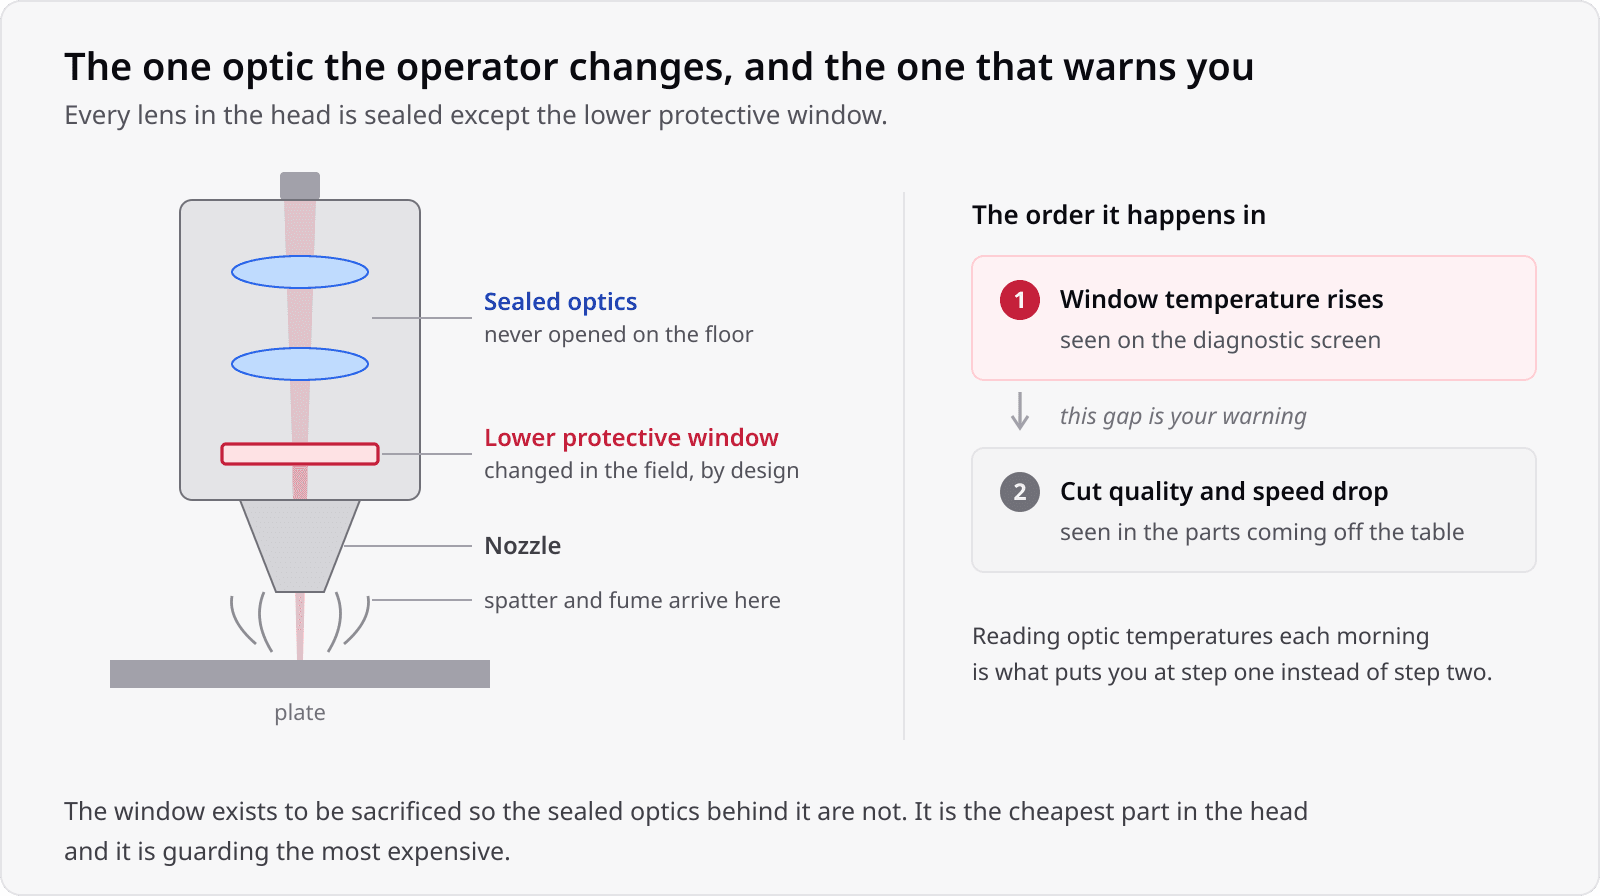Click the gray fiber connector atop the head

click(x=300, y=186)
